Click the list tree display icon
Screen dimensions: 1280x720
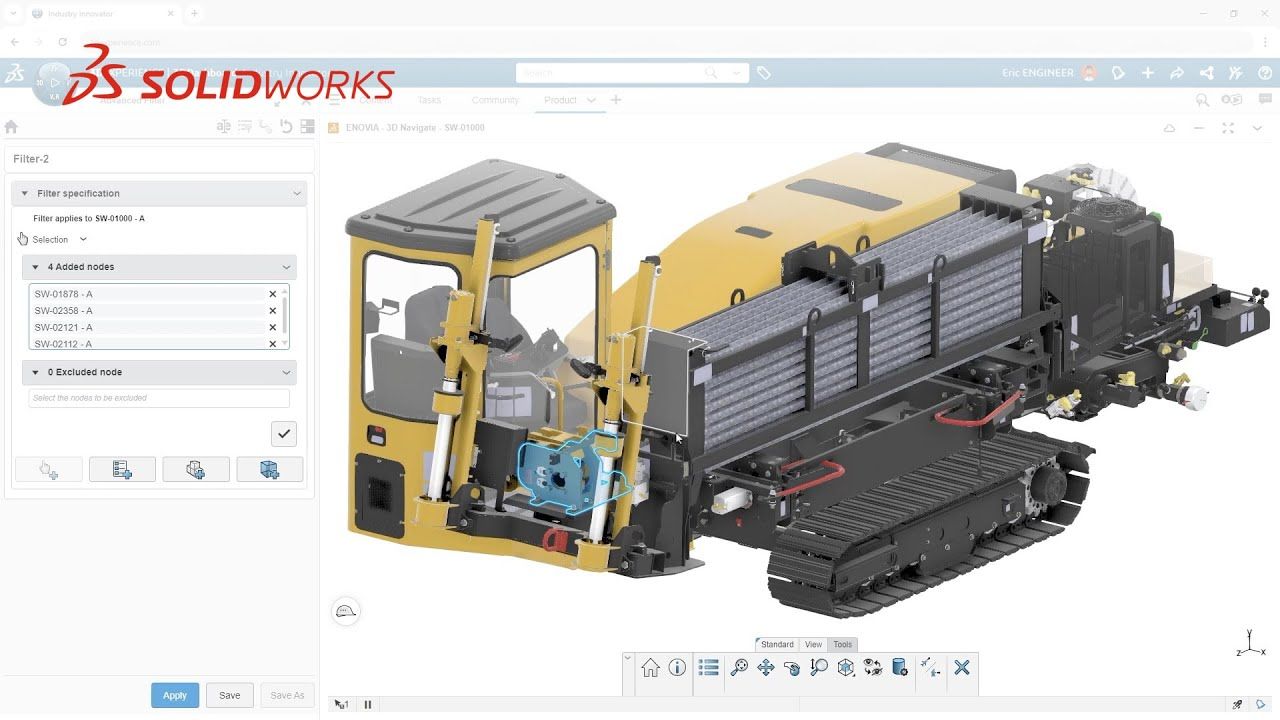tap(709, 668)
